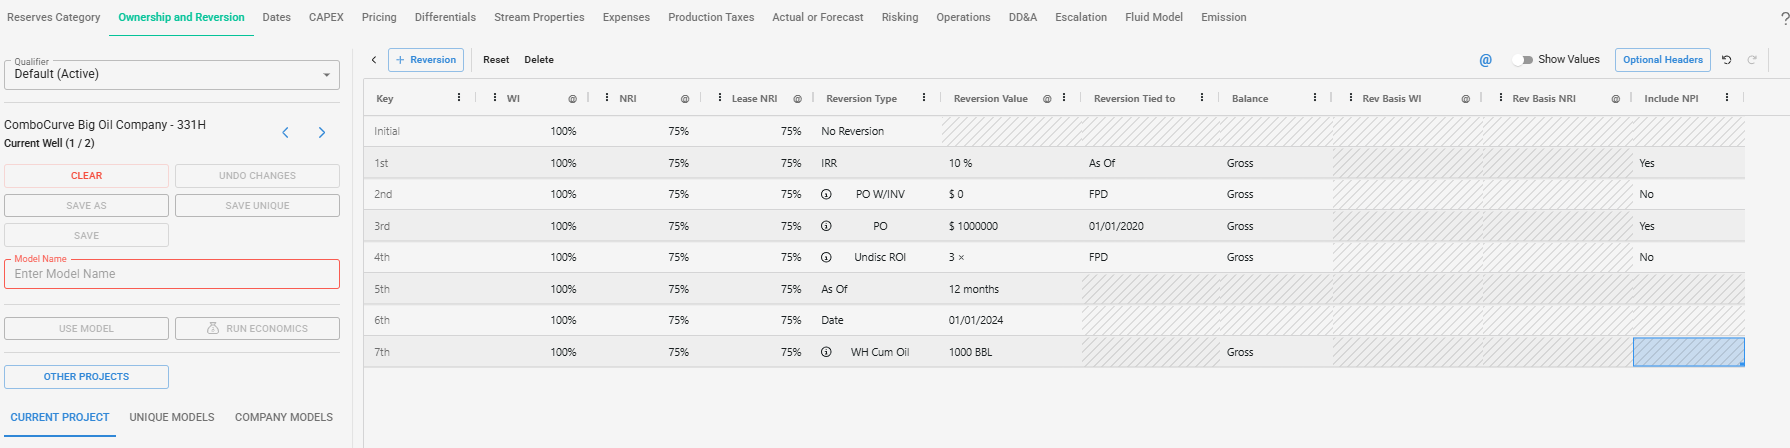Click the info icon on 2nd reversion row
Image resolution: width=1790 pixels, height=448 pixels.
point(826,194)
